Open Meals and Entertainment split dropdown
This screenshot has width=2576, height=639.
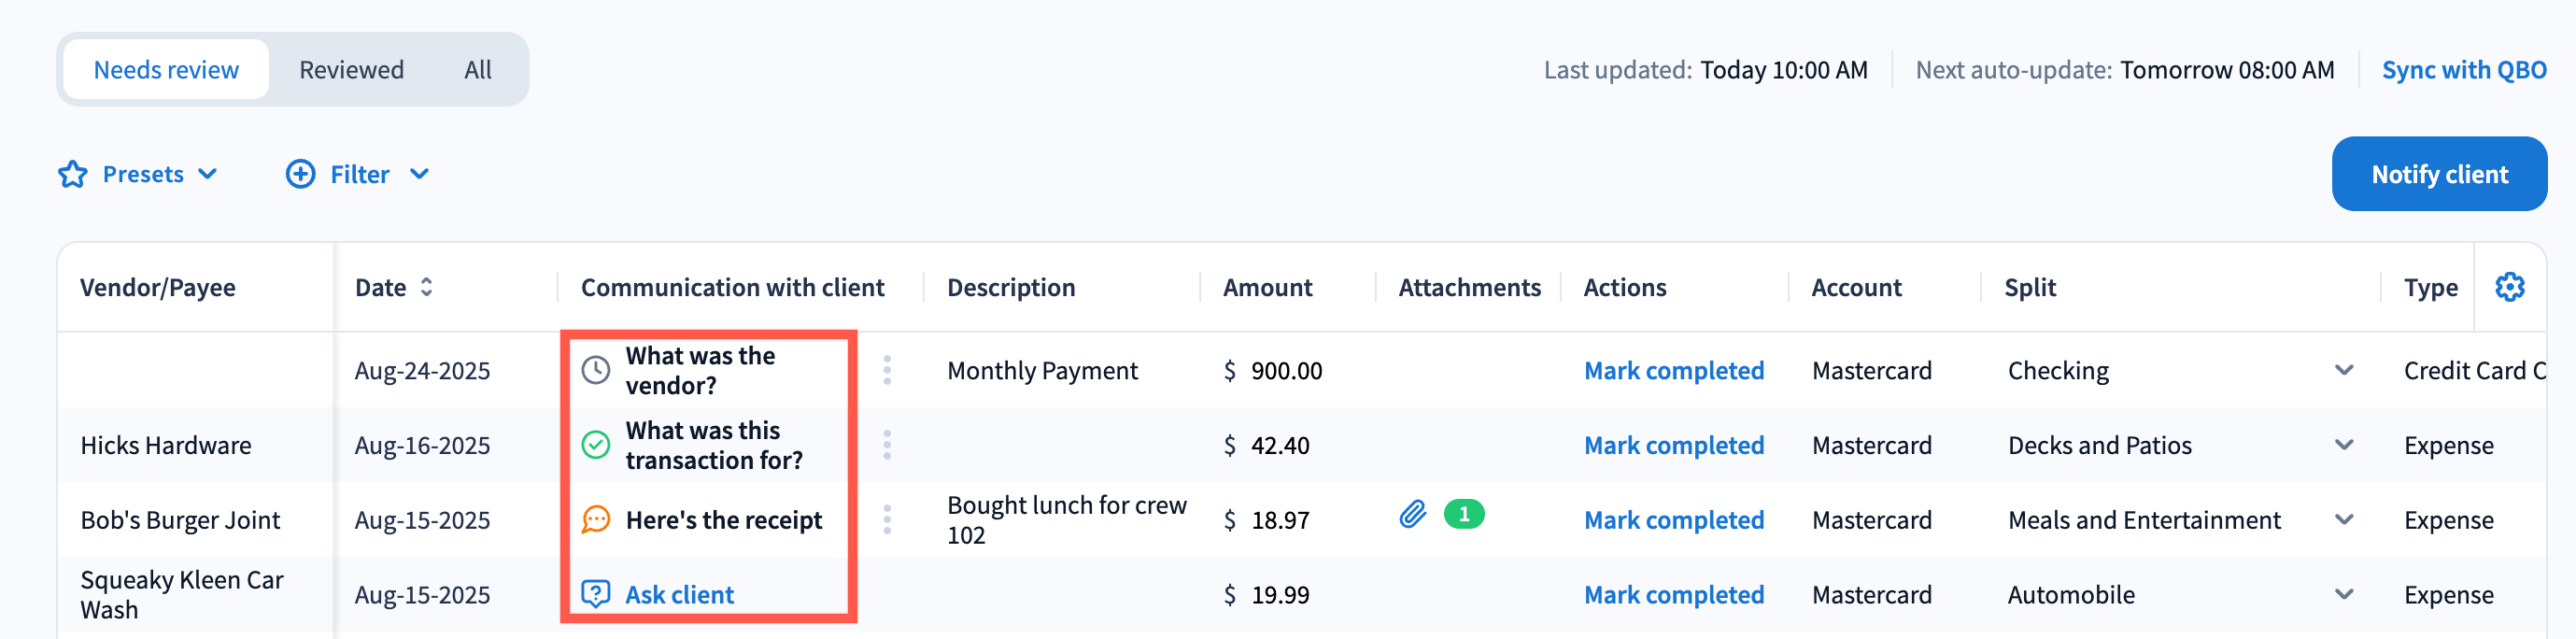pos(2343,520)
